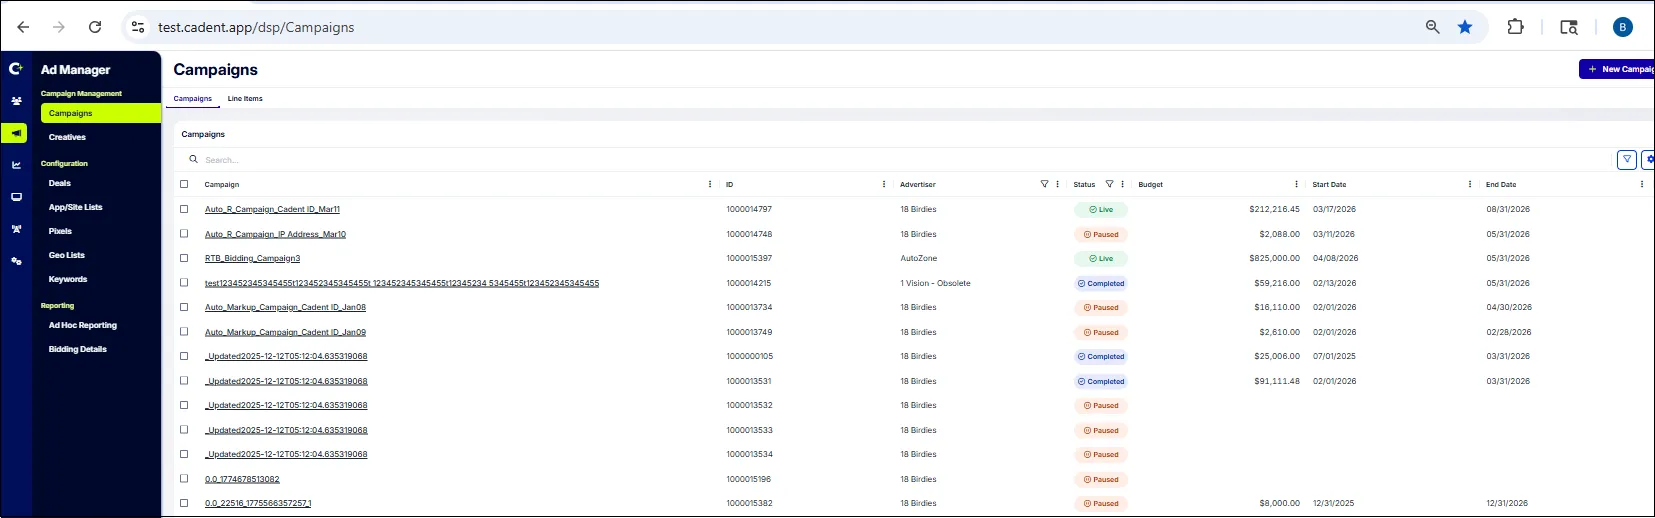
Task: Toggle the select-all checkbox in table header
Action: pos(184,184)
